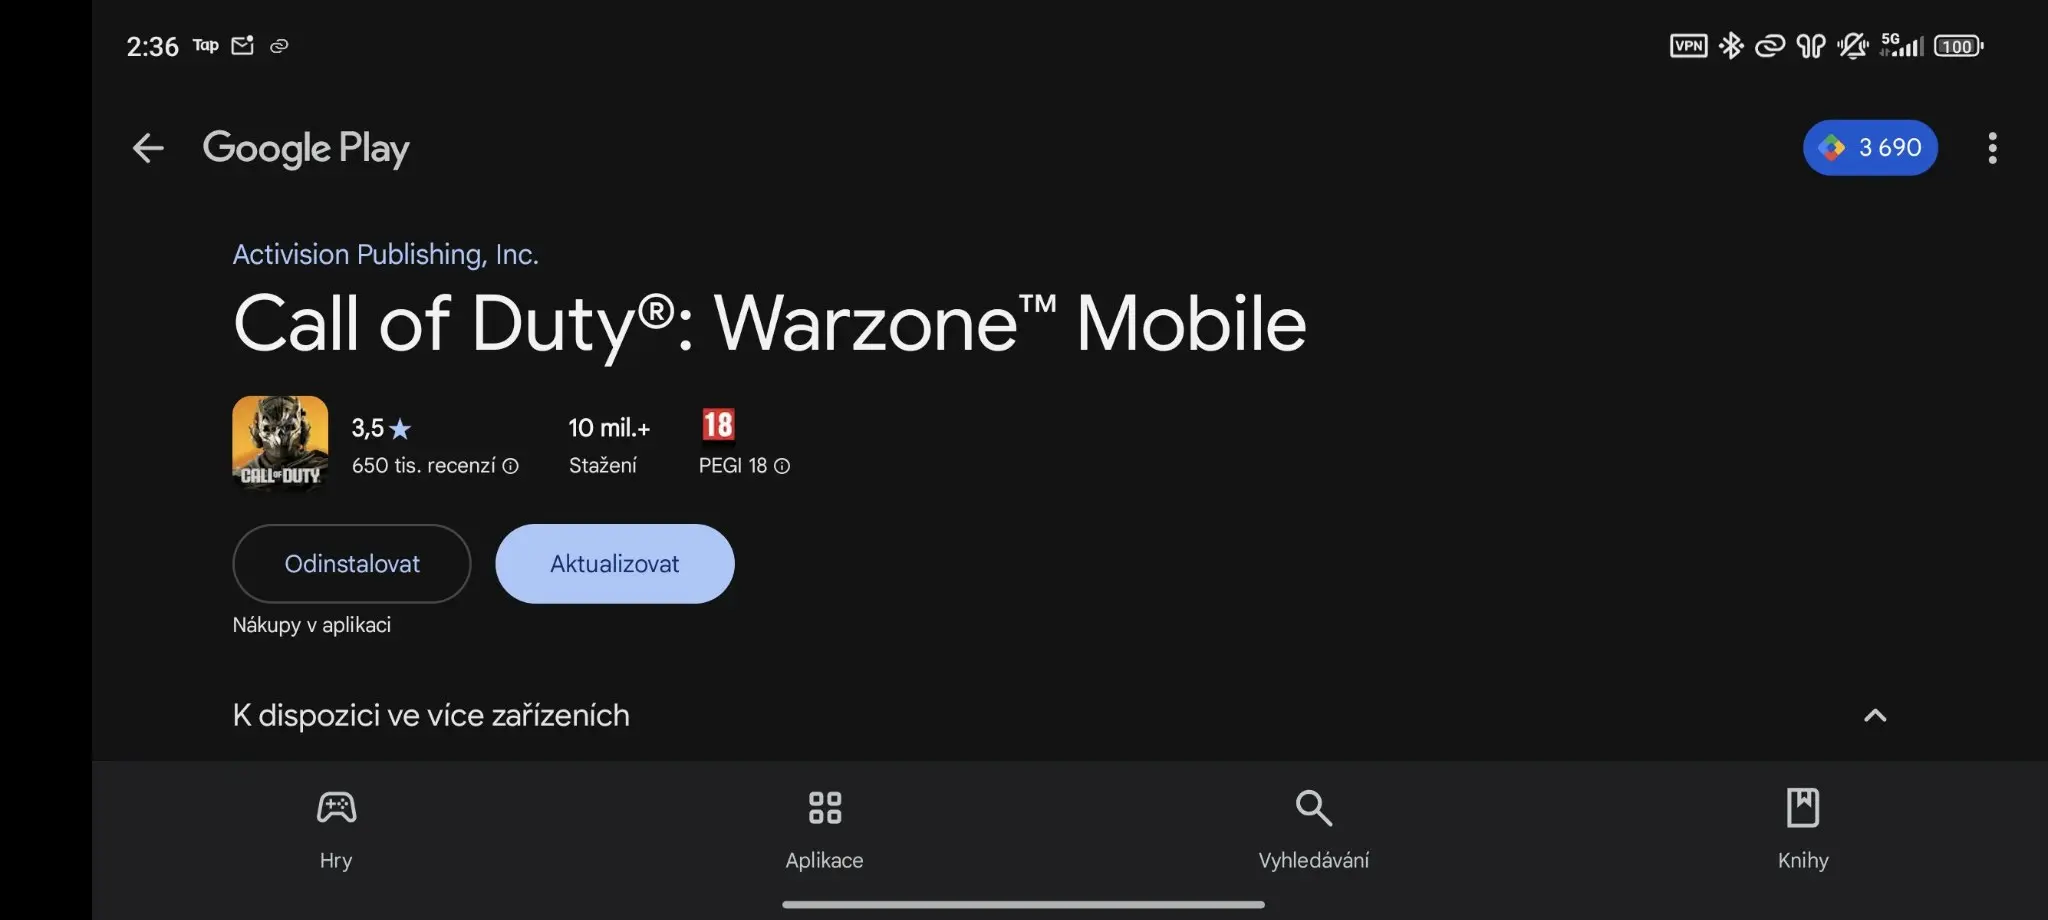Click the Aktualizovat button
The image size is (2048, 920).
(615, 564)
